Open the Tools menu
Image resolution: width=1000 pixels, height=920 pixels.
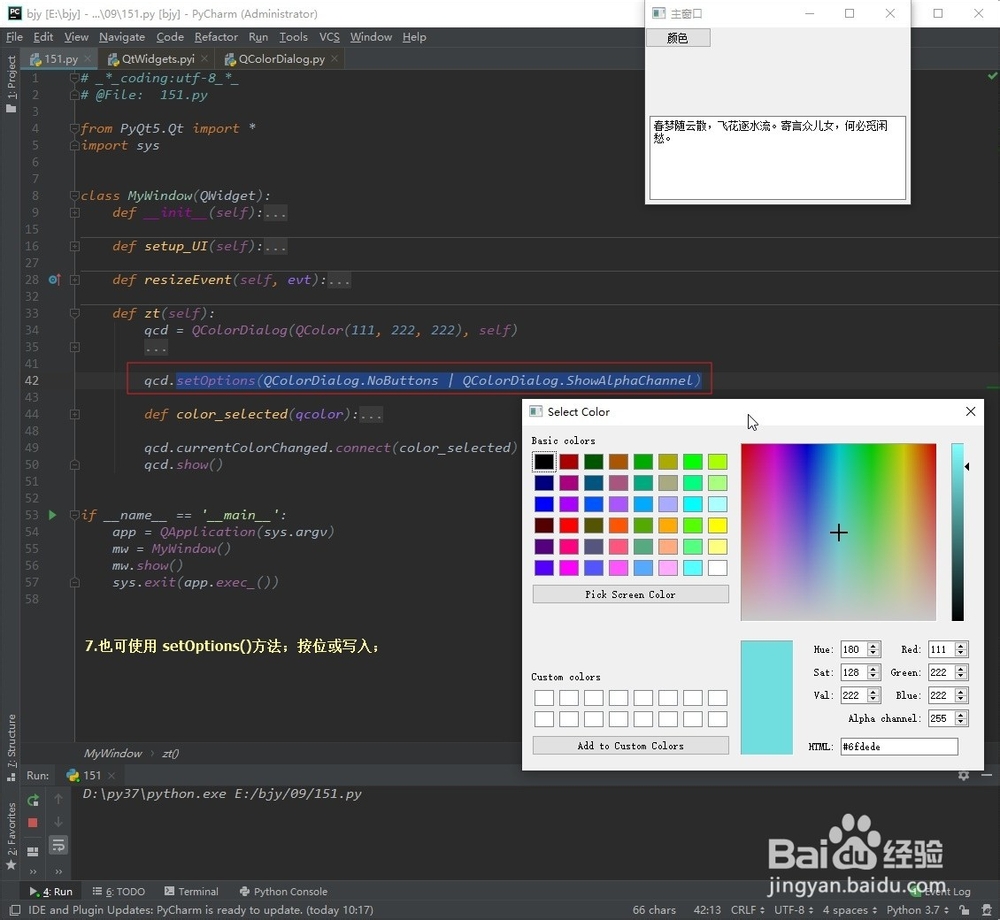[293, 37]
